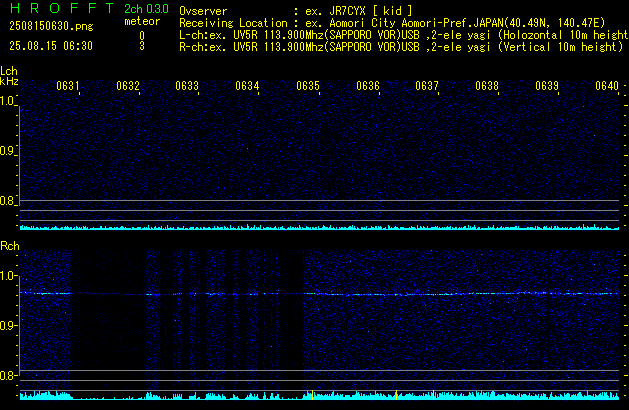
Task: Click the 0632 time tick label
Action: coord(128,86)
